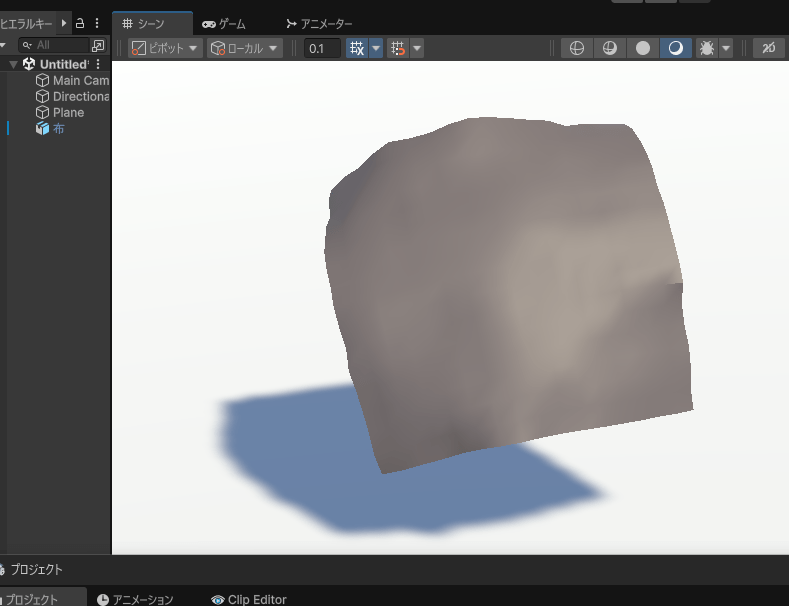The image size is (789, 606).
Task: Open the Local orientation dropdown
Action: (x=244, y=48)
